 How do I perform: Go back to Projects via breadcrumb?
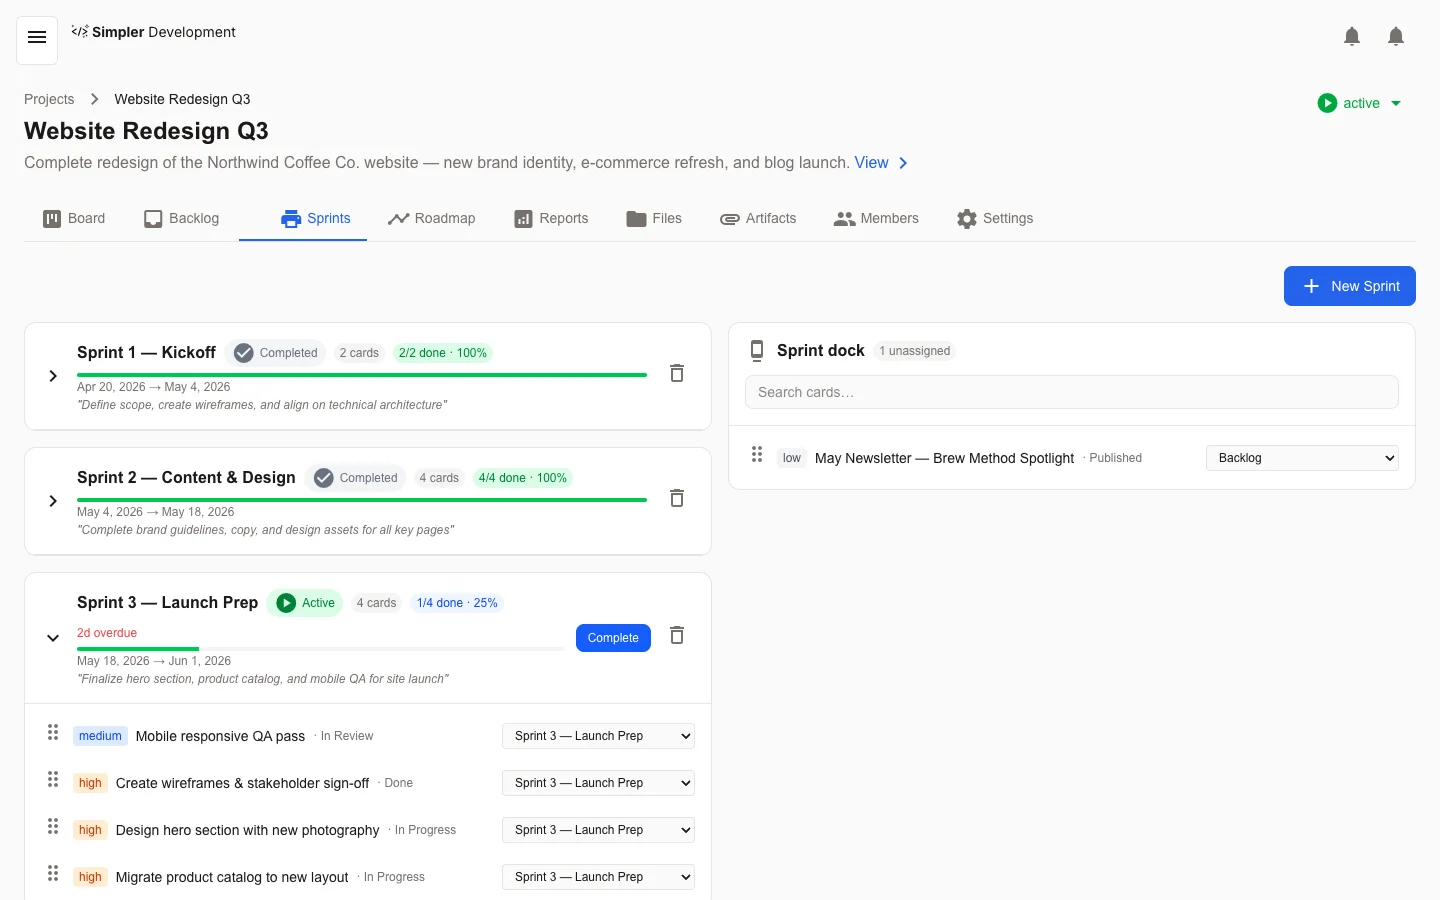point(49,99)
